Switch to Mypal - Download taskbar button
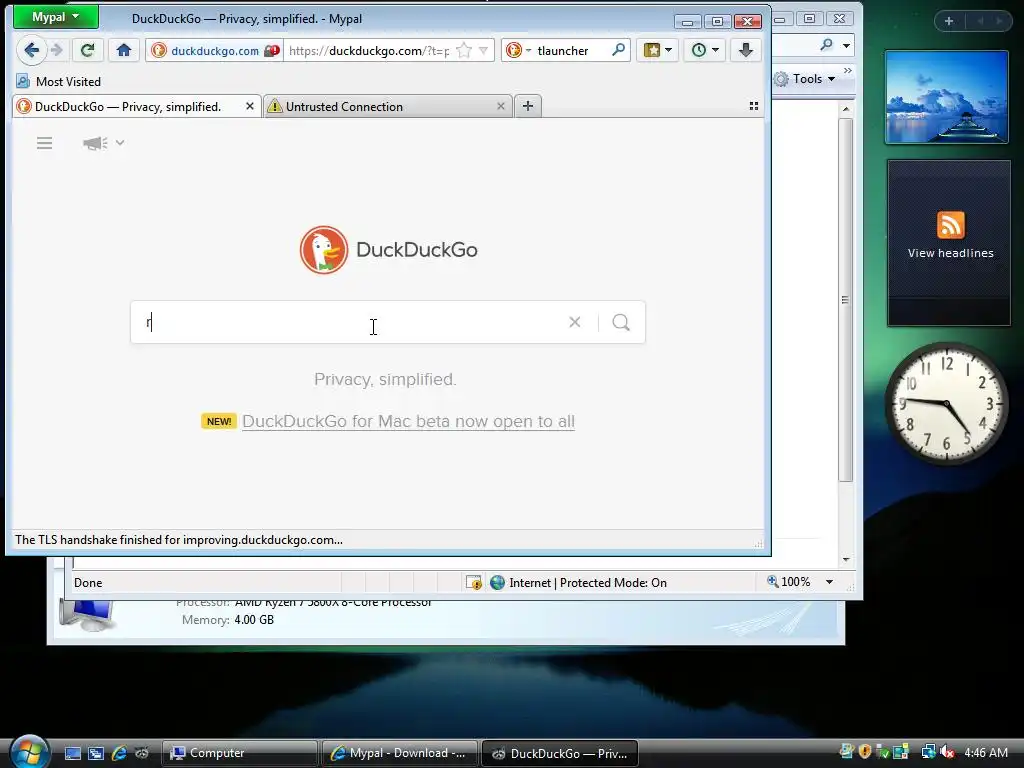The height and width of the screenshot is (768, 1024). coord(400,753)
